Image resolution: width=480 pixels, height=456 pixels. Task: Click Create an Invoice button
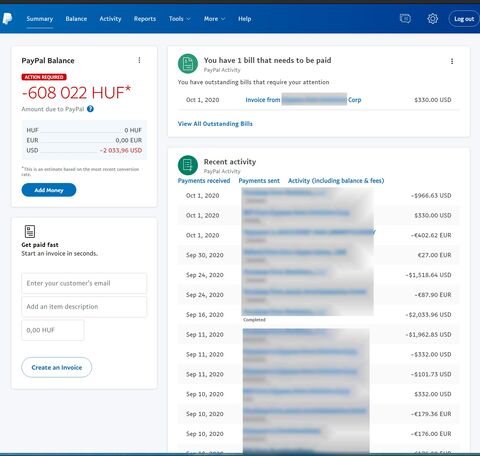coord(57,367)
